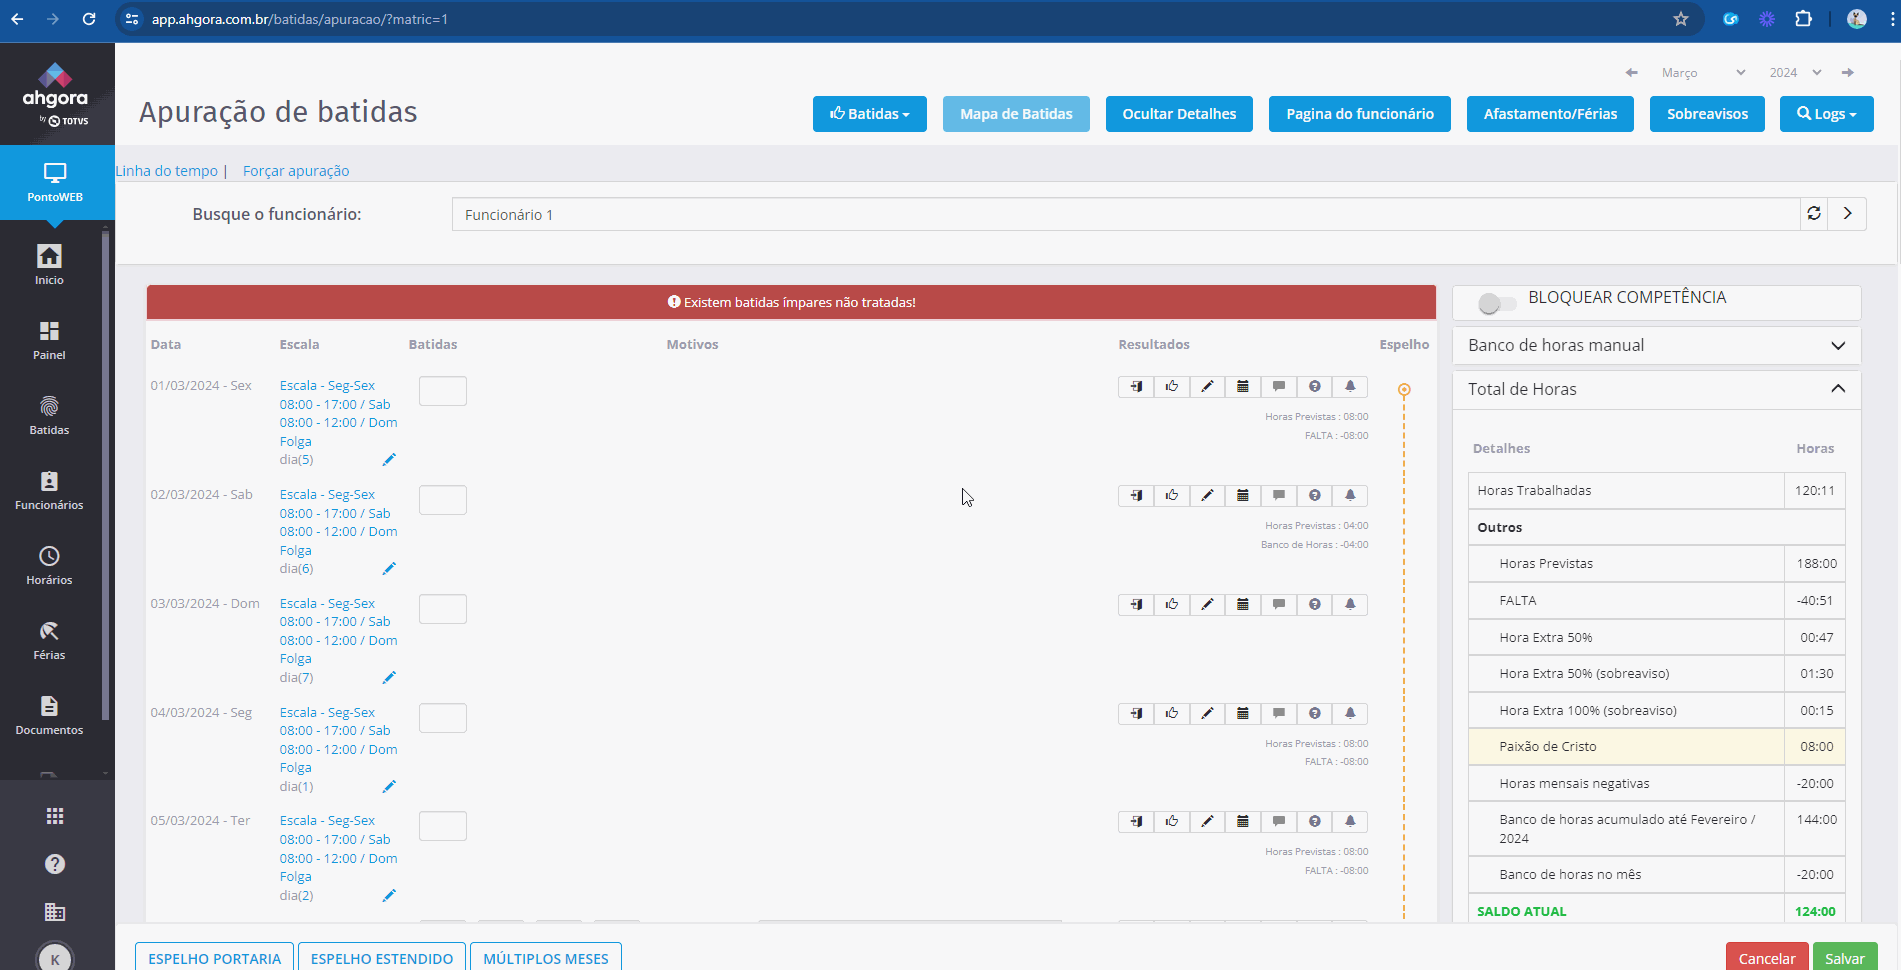
Task: Save changes with Salvar button
Action: [1845, 957]
